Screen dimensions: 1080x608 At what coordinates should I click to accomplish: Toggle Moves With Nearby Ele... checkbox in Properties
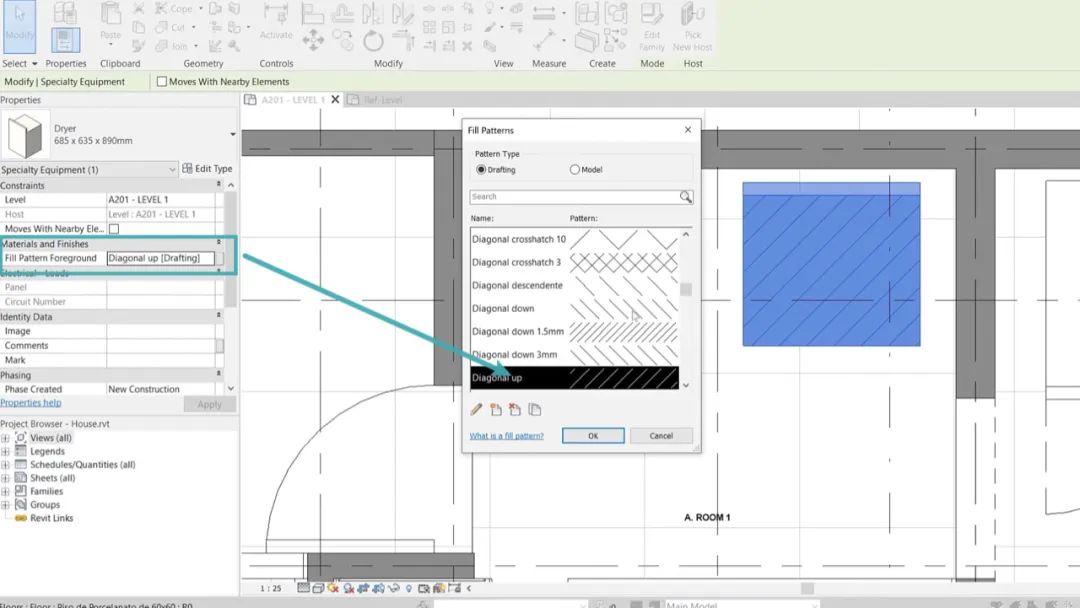coord(114,229)
